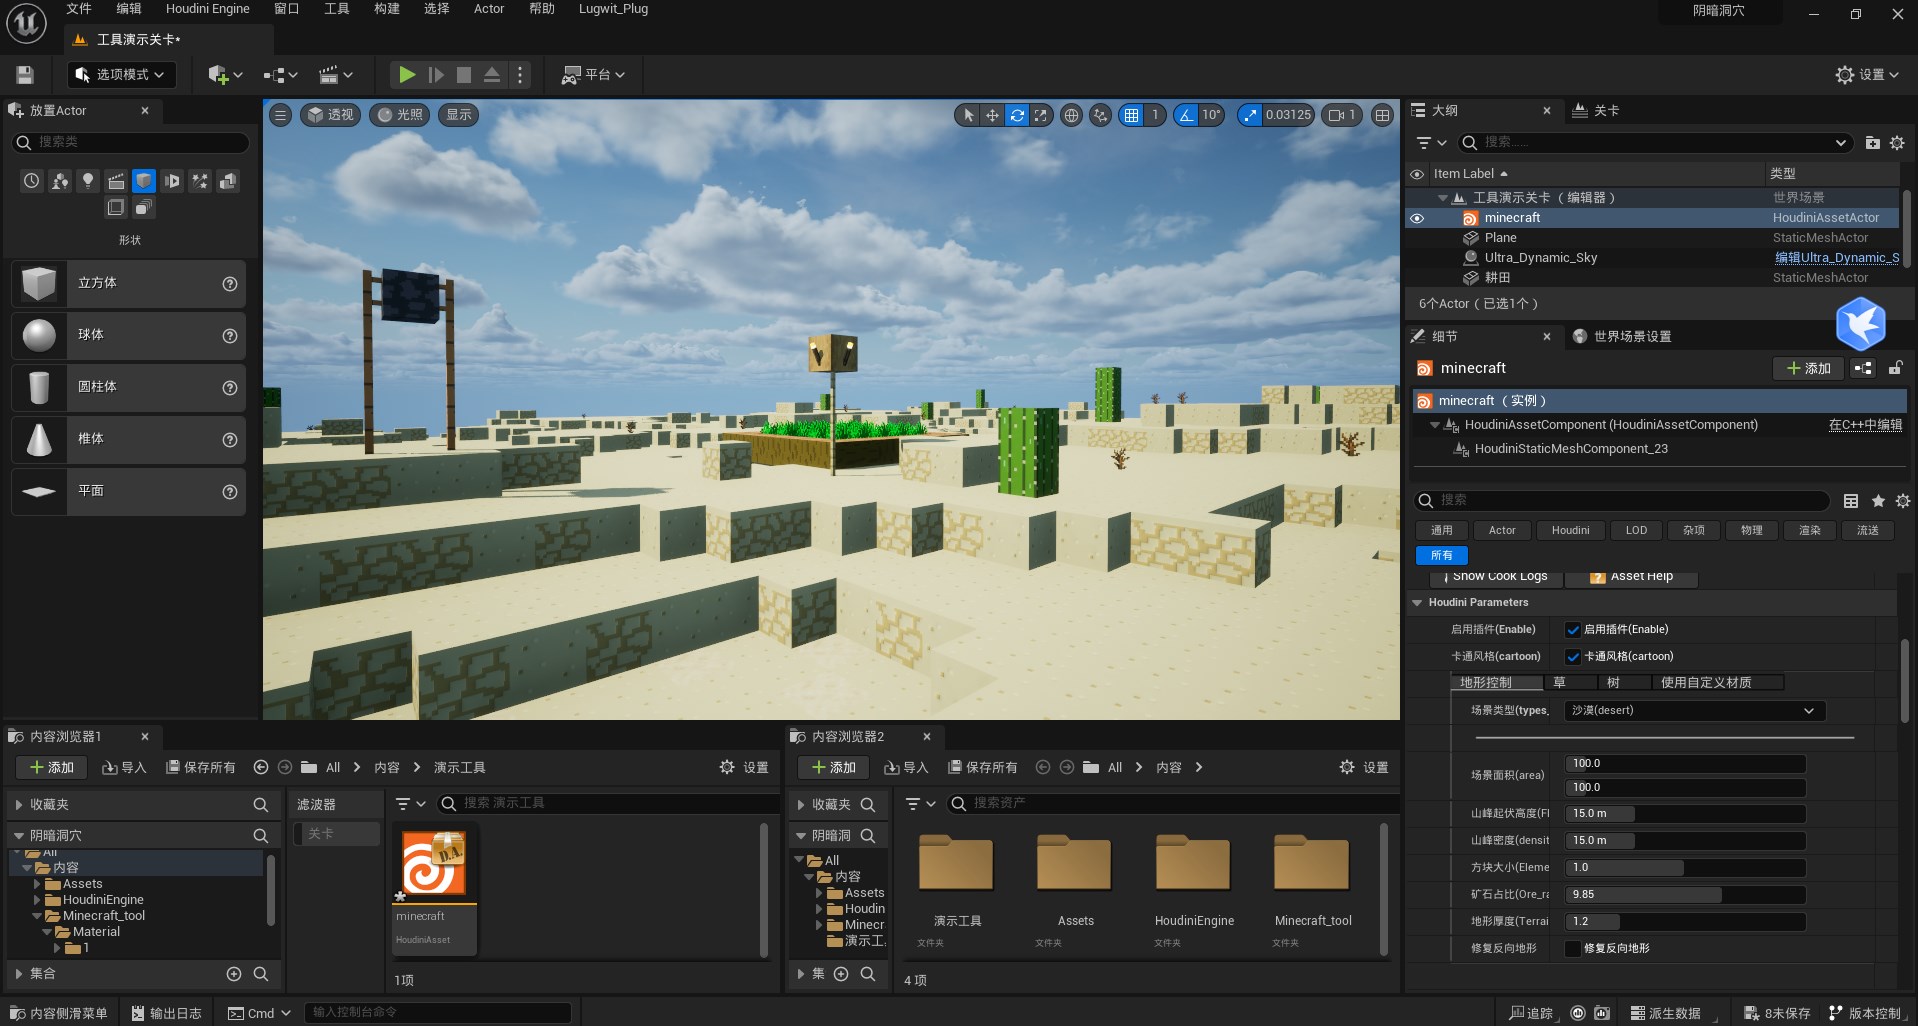Select the minecraft HoudiniAsset thumbnail
Screen dimensions: 1918x1026
pyautogui.click(x=434, y=865)
